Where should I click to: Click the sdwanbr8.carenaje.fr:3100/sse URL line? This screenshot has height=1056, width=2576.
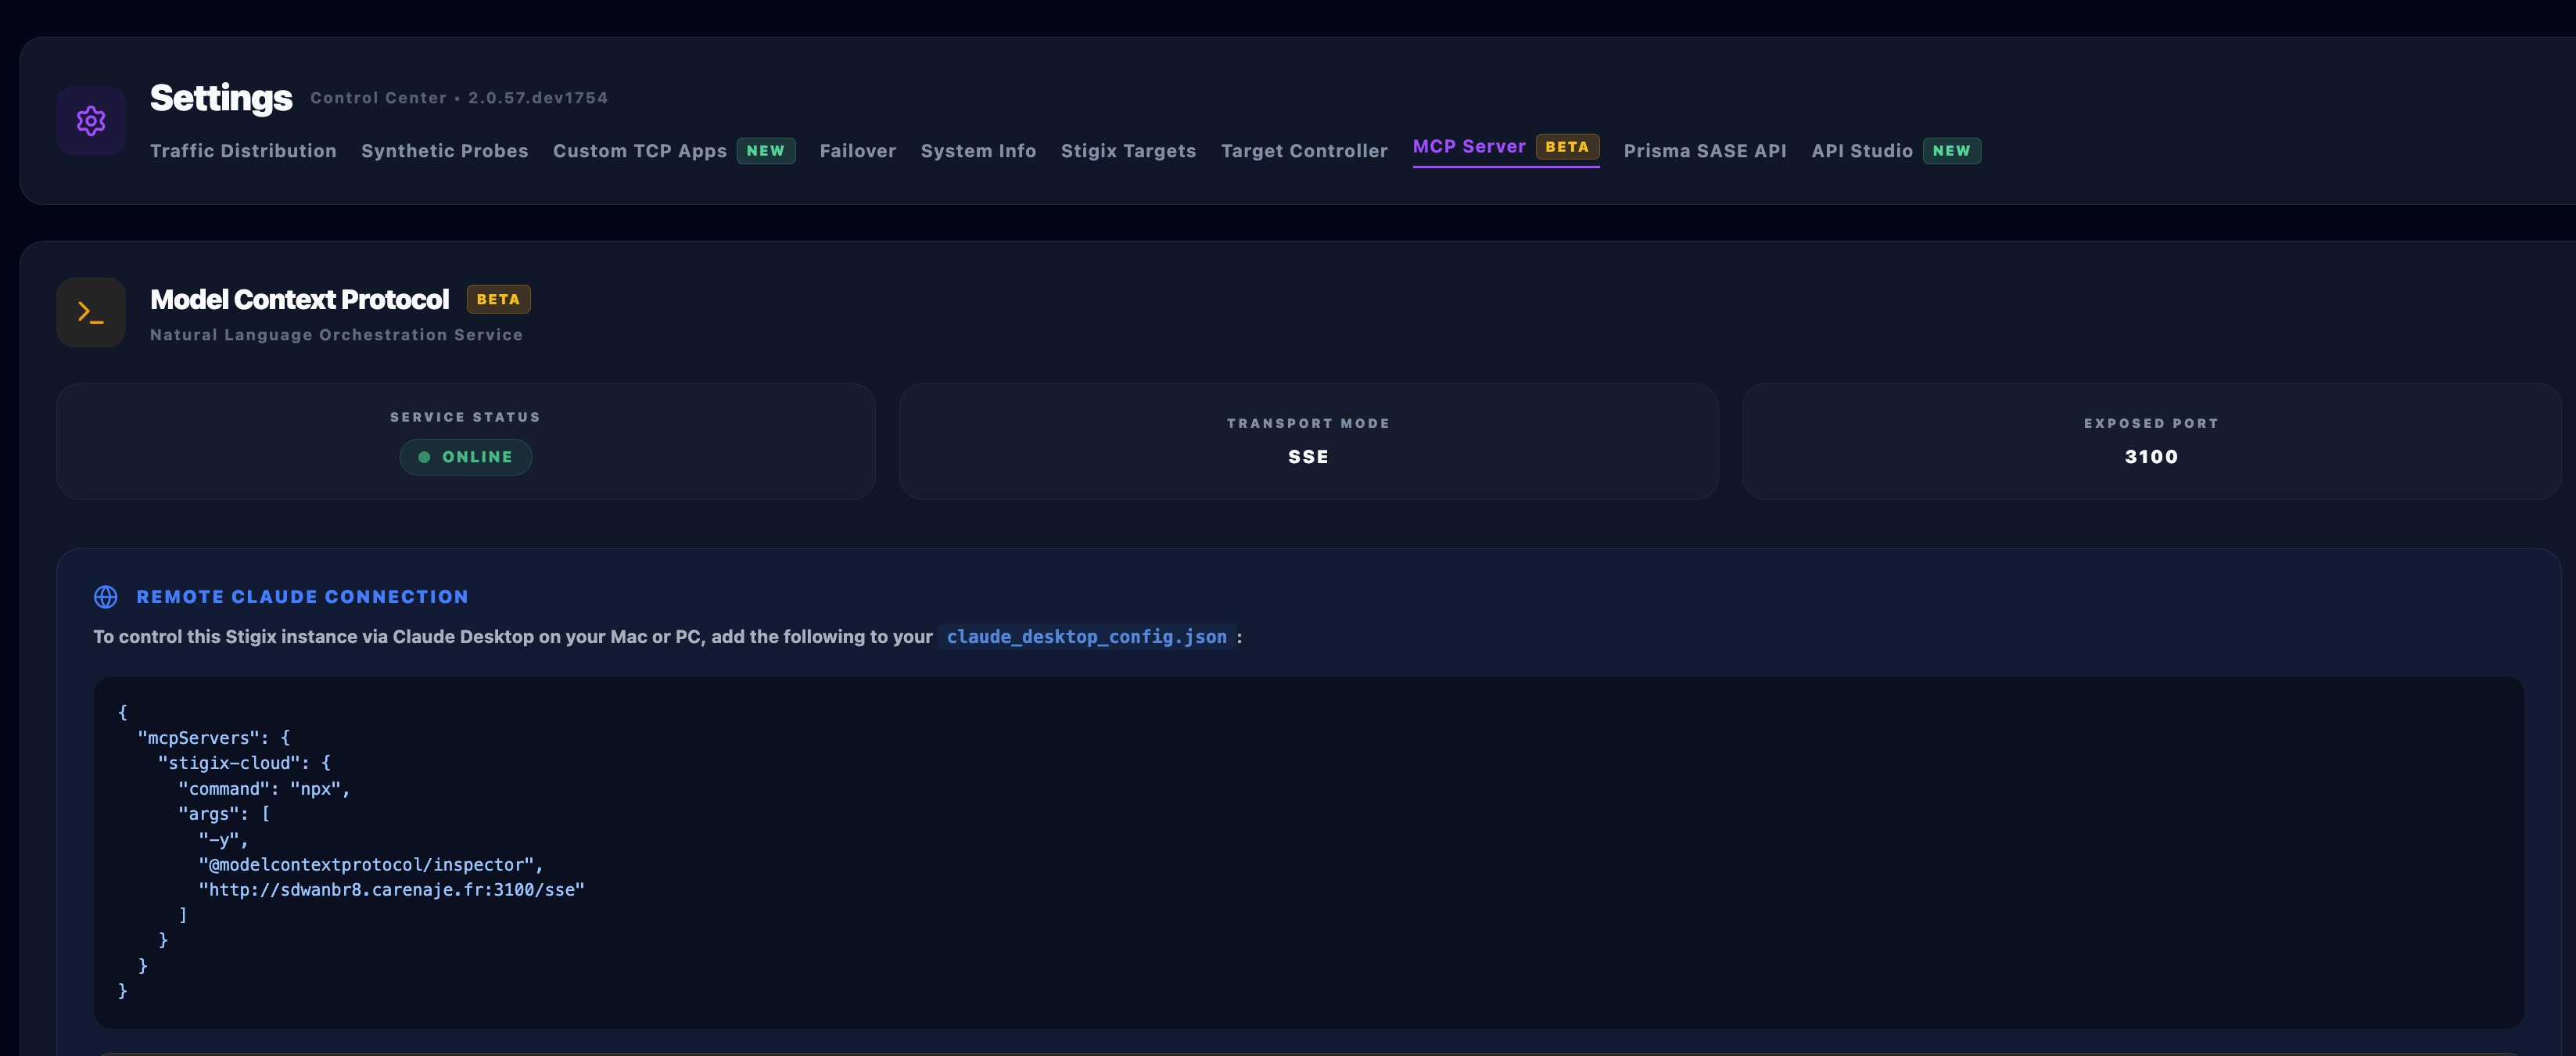391,890
